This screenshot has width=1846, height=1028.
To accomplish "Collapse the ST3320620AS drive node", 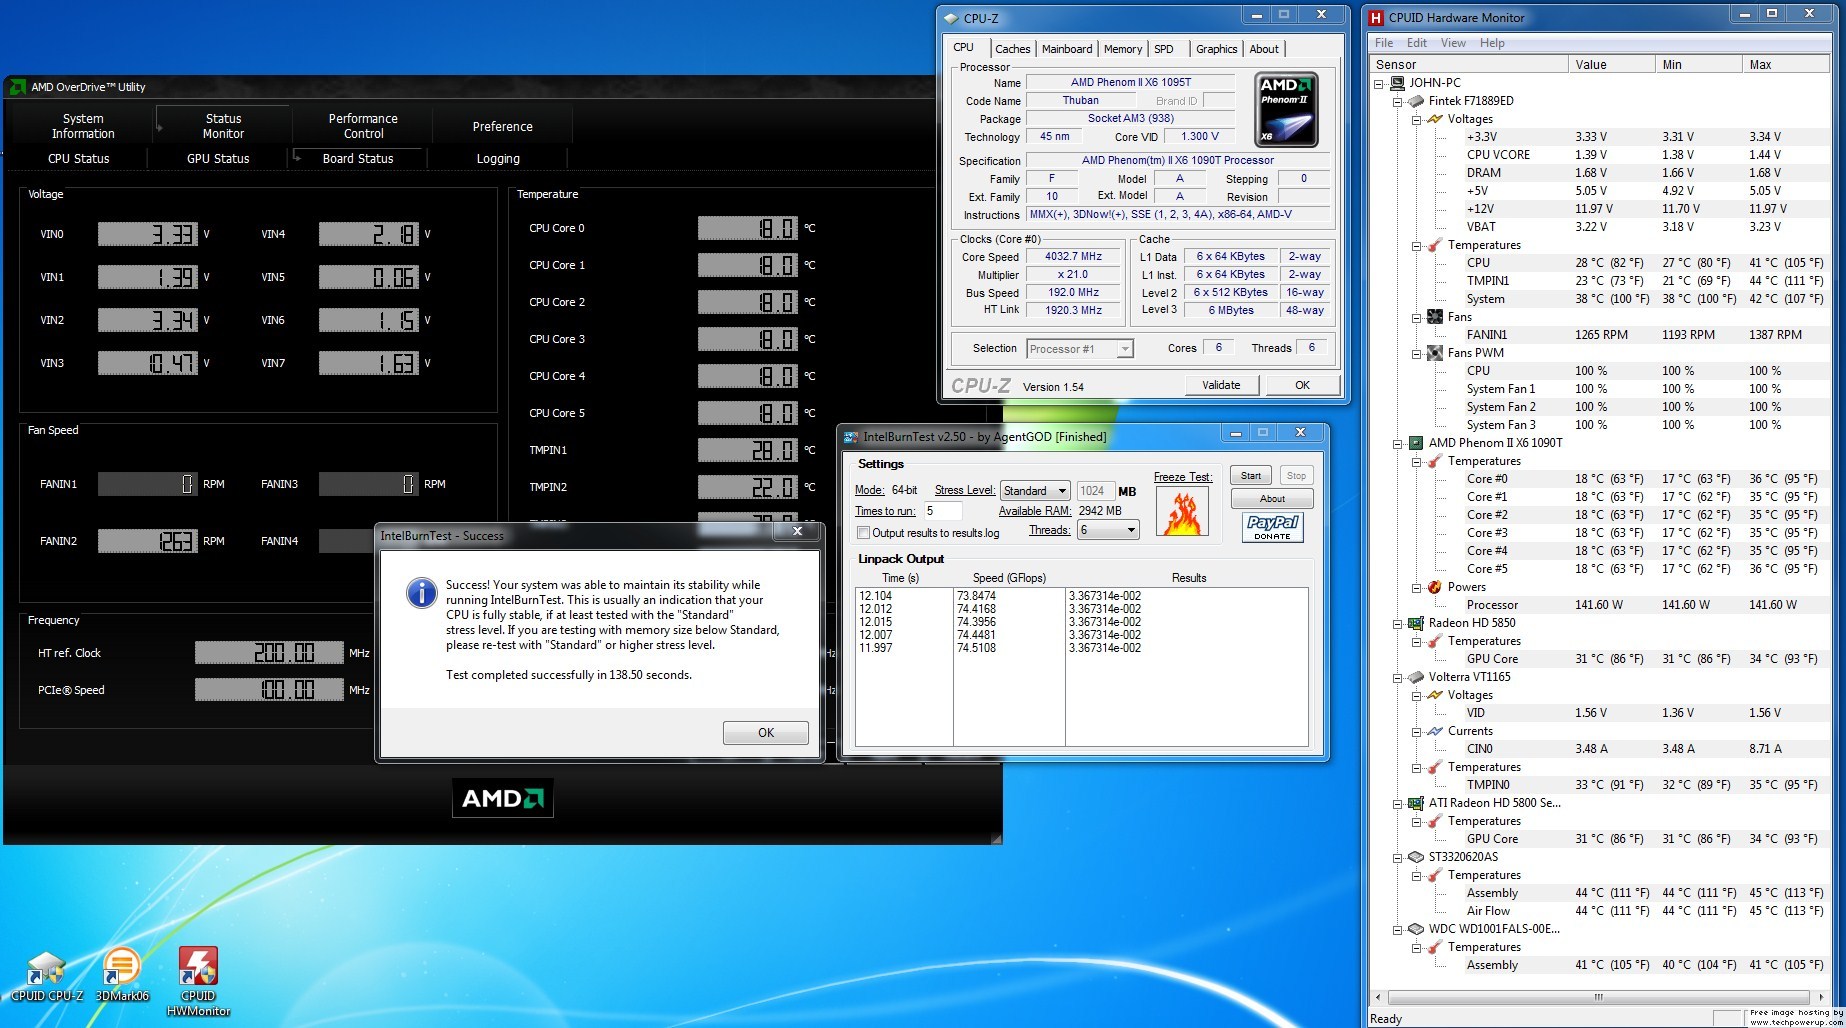I will click(1398, 857).
